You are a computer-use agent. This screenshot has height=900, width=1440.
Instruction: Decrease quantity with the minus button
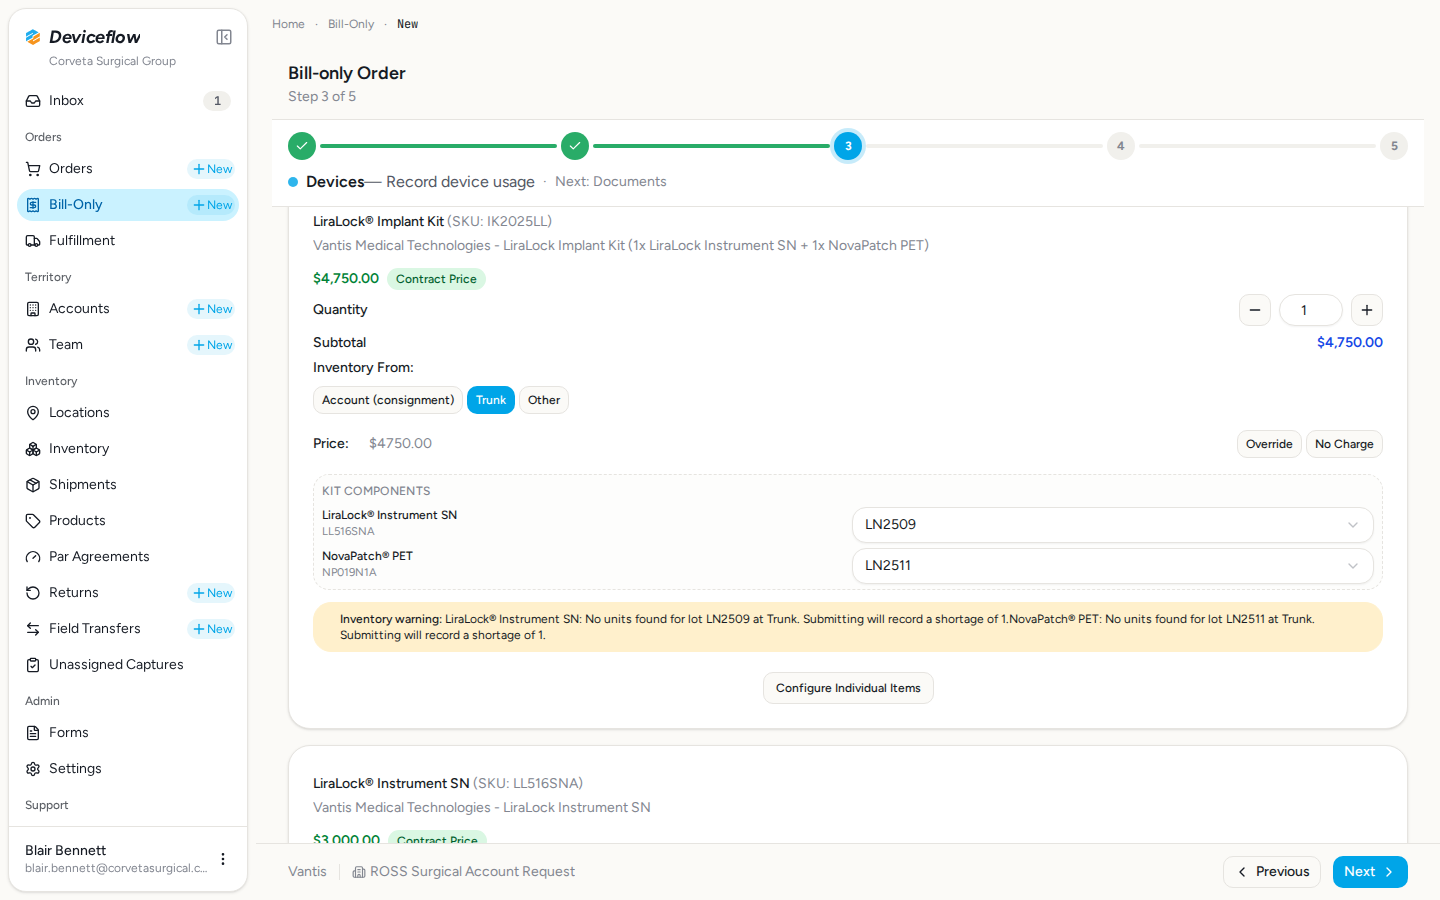coord(1255,310)
